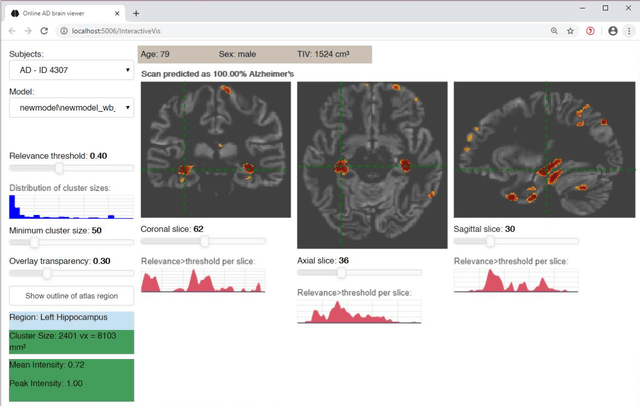Open the Chrome three-dot menu
This screenshot has height=406, width=640.
click(x=628, y=31)
